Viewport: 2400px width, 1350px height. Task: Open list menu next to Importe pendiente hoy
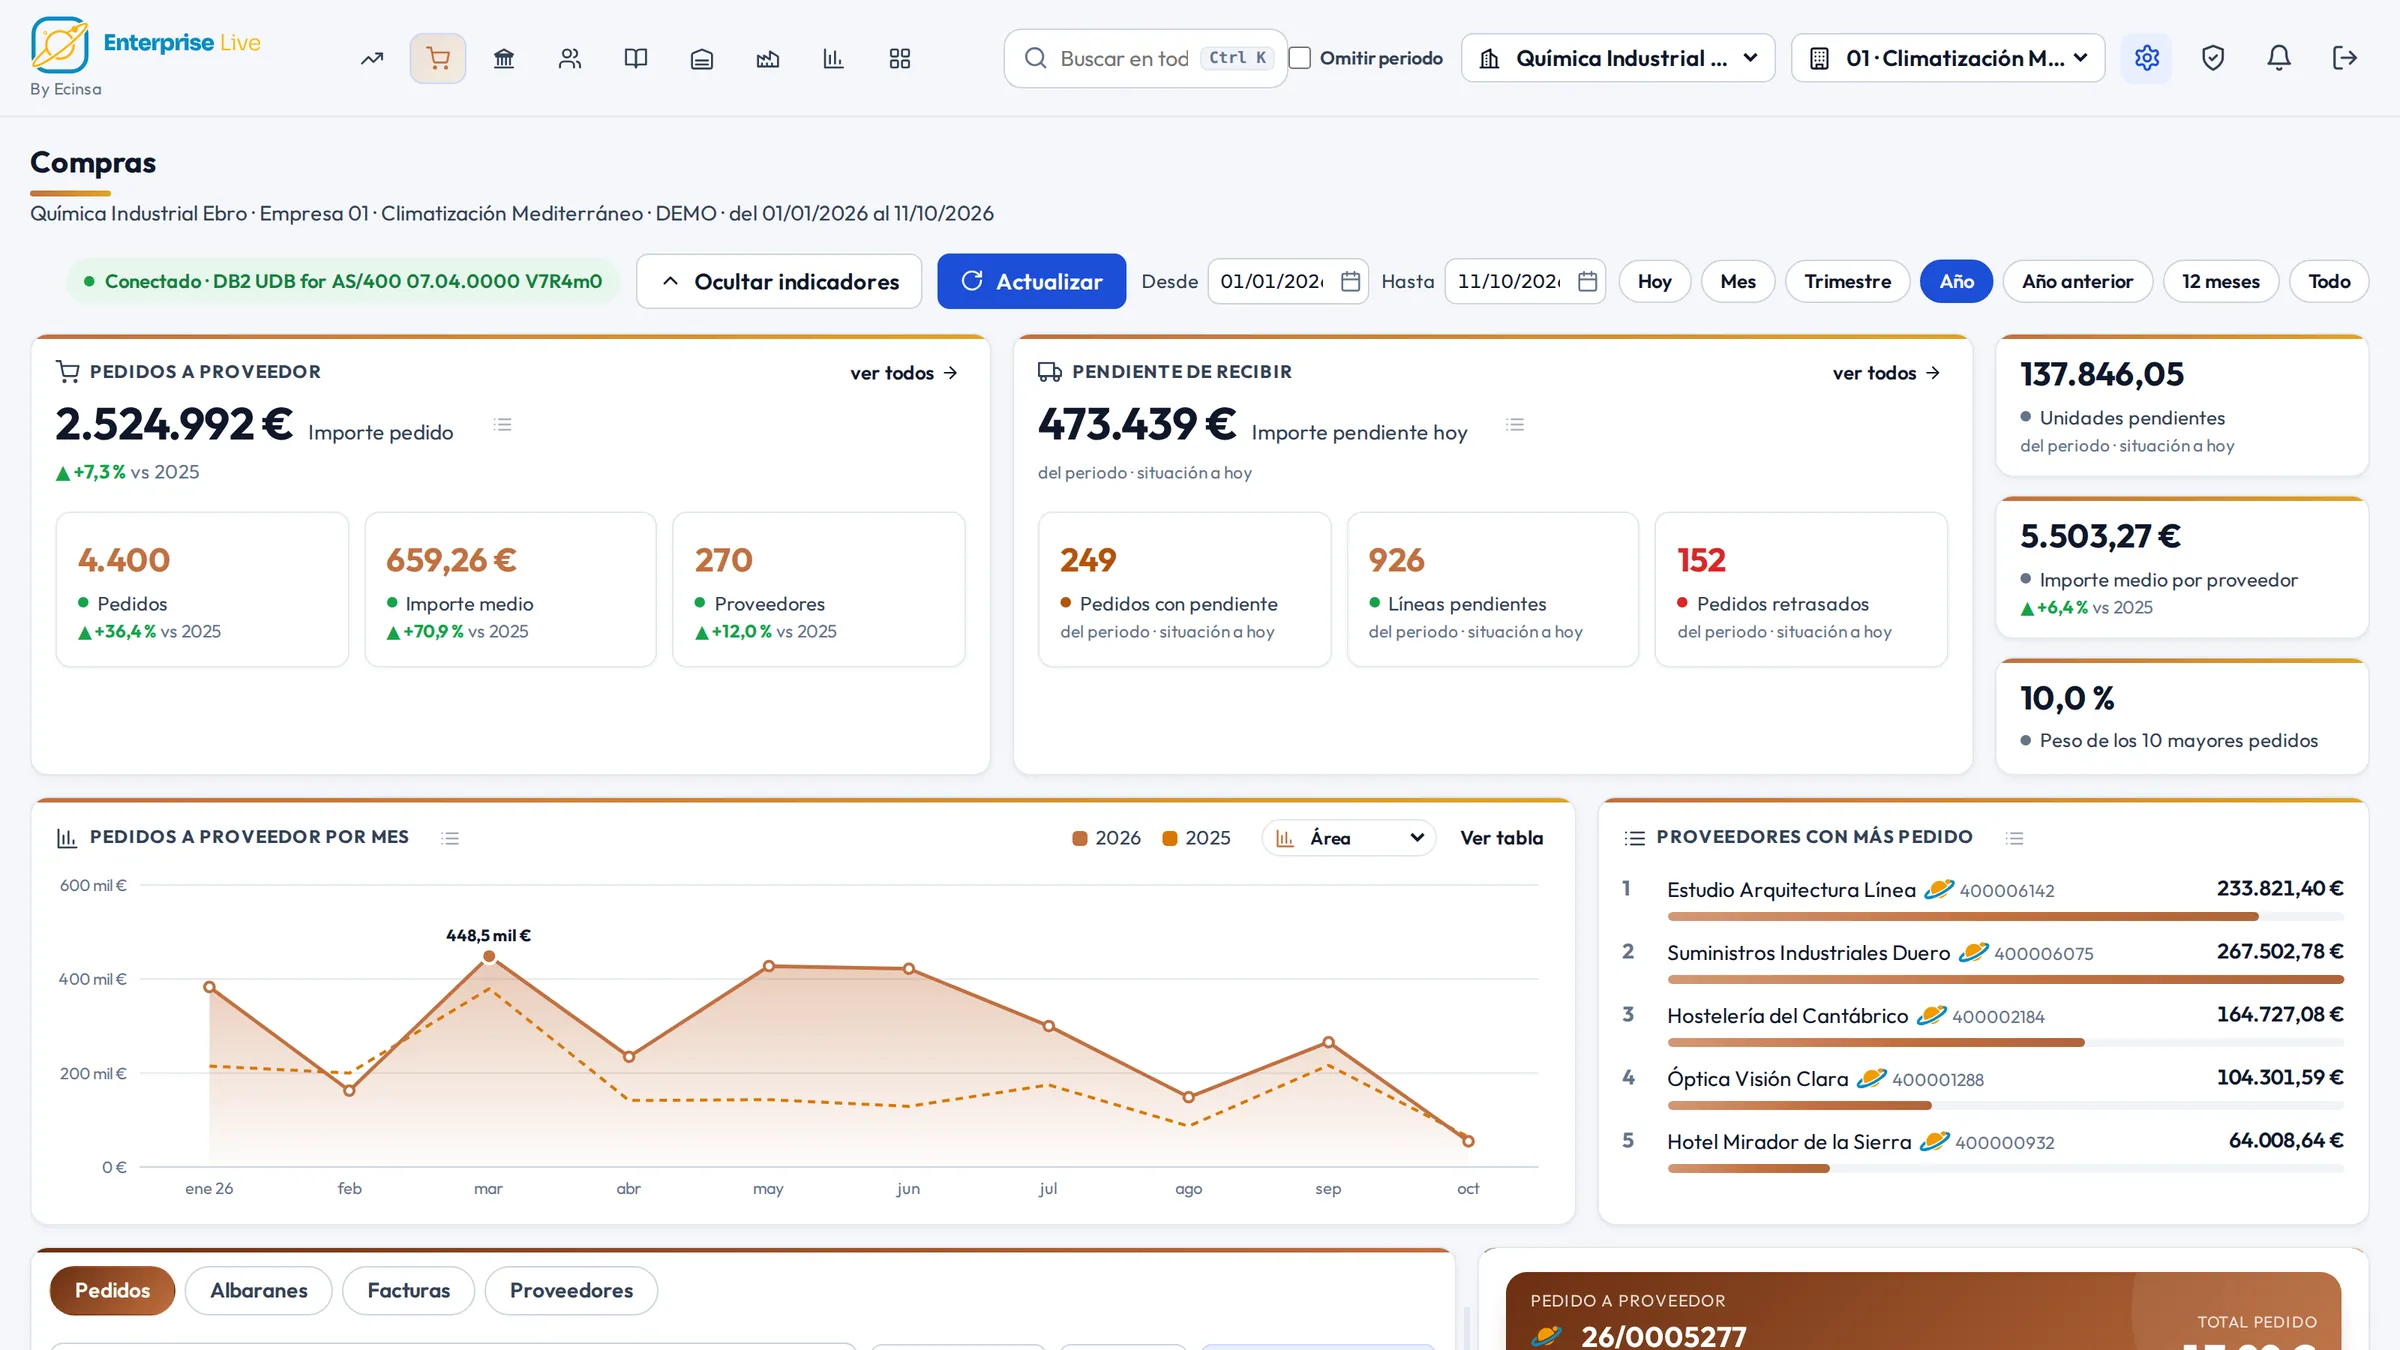pos(1516,425)
